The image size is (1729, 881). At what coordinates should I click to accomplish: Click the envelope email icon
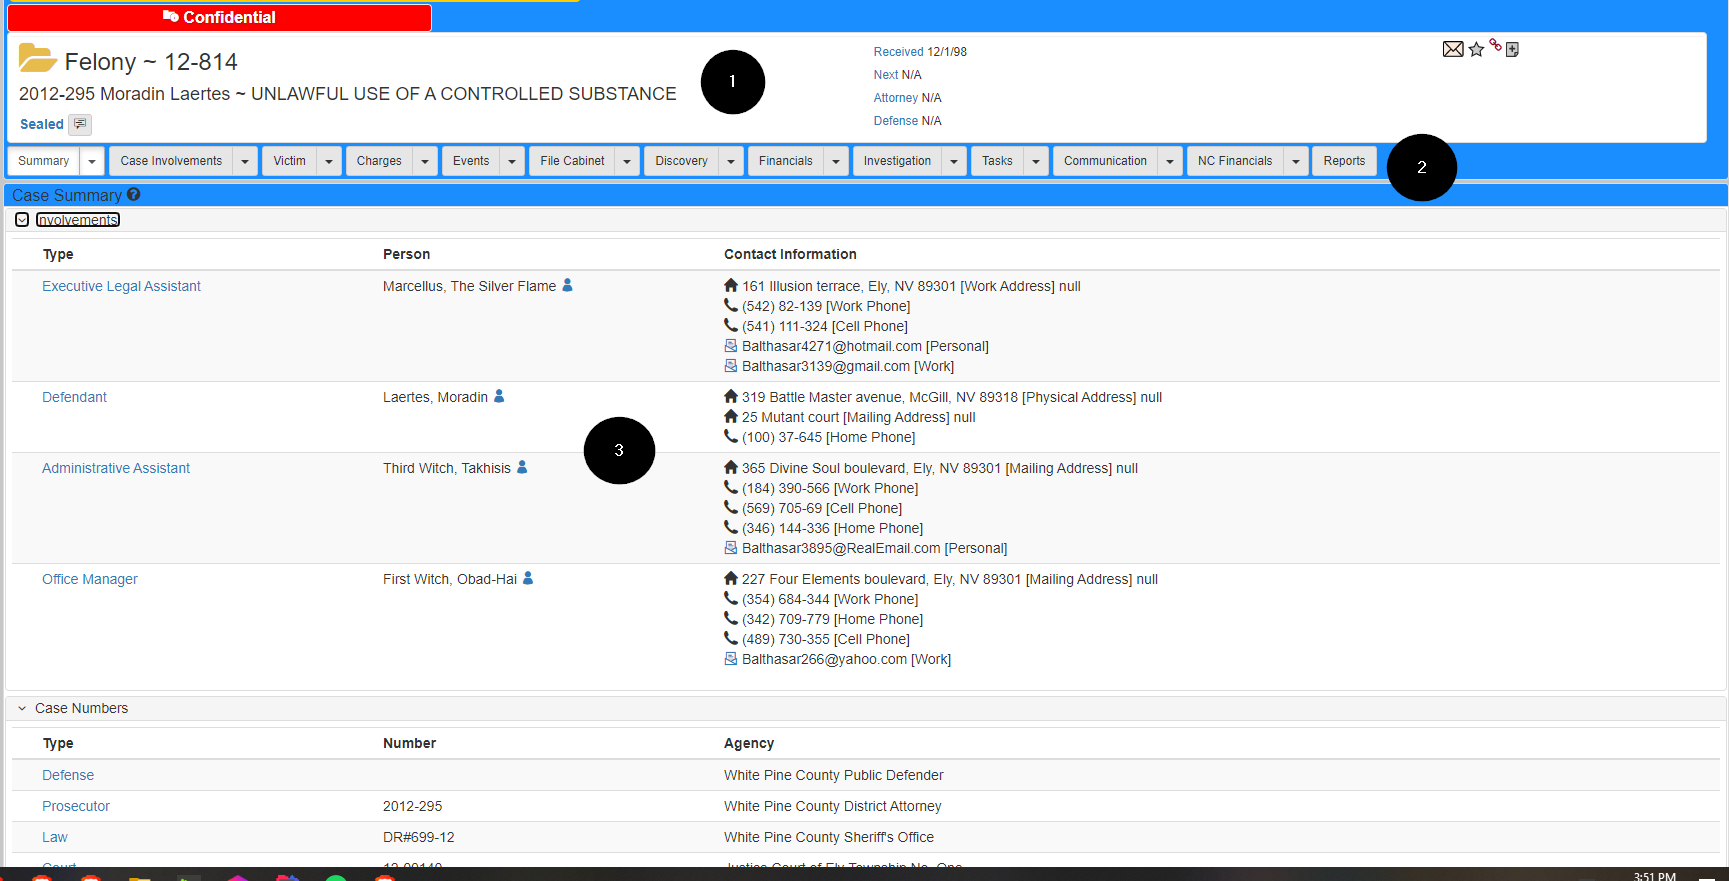pos(1453,49)
